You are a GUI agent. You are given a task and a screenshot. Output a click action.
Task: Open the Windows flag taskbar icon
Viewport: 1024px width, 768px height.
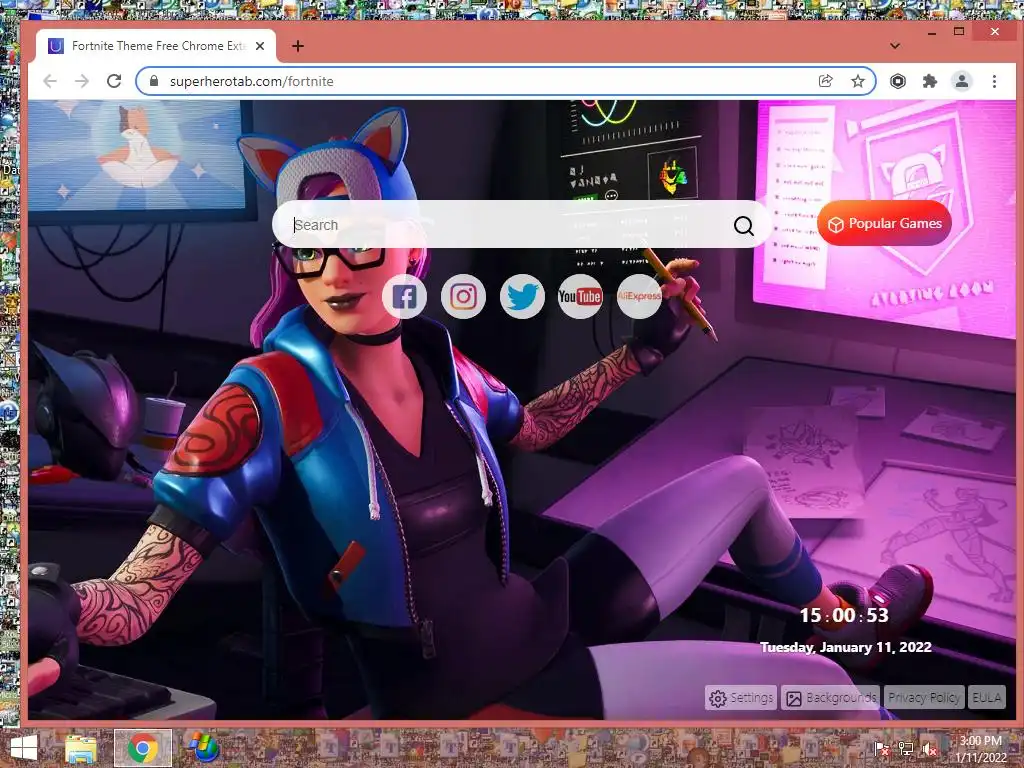(204, 748)
